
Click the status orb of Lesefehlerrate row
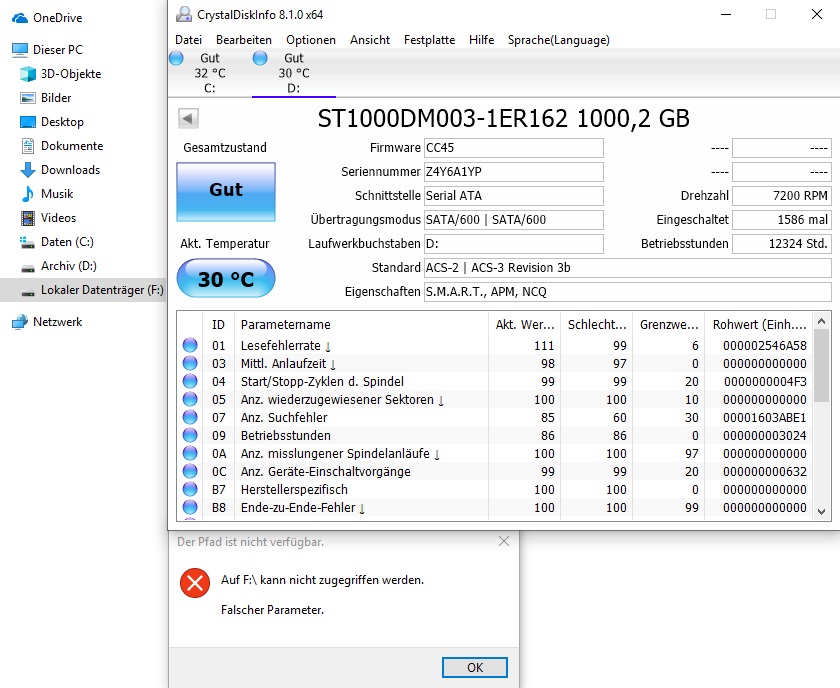[x=190, y=345]
